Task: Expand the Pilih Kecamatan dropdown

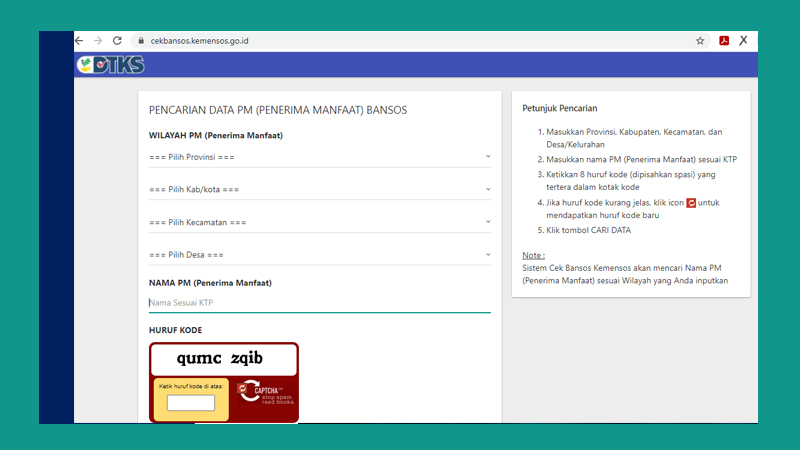Action: [x=320, y=222]
